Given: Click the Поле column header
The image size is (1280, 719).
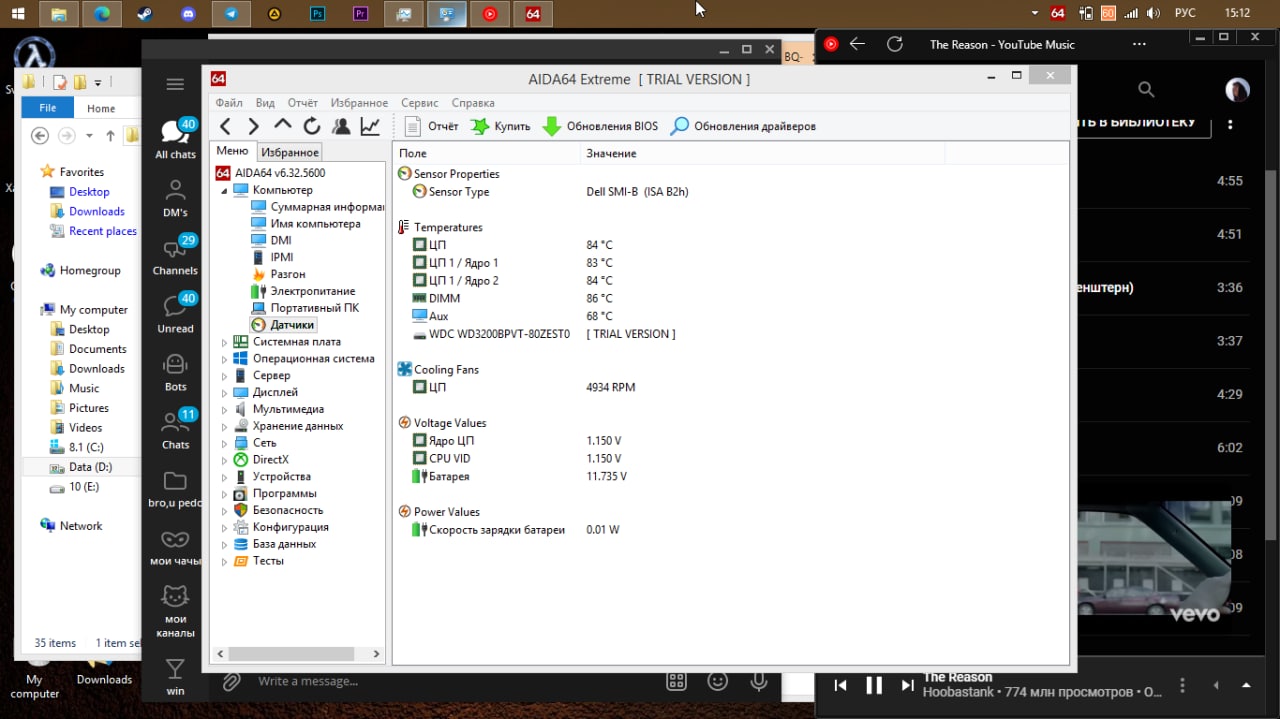Looking at the screenshot, I should [x=486, y=153].
